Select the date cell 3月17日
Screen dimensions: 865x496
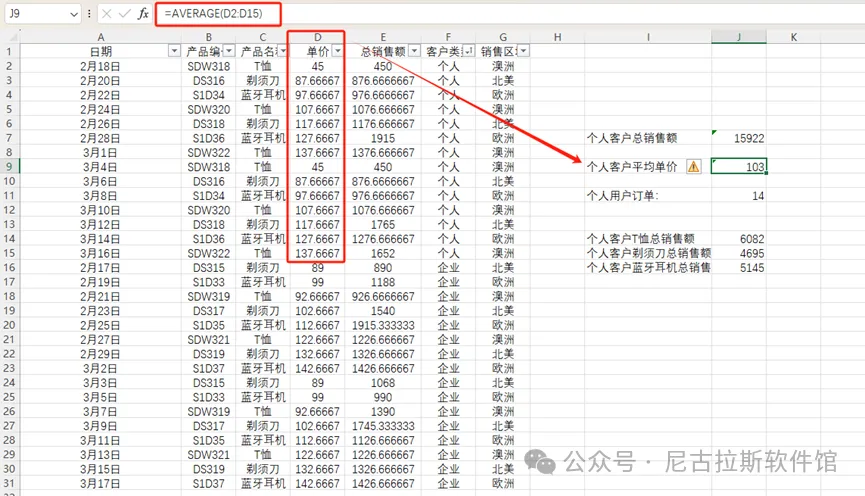[100, 483]
